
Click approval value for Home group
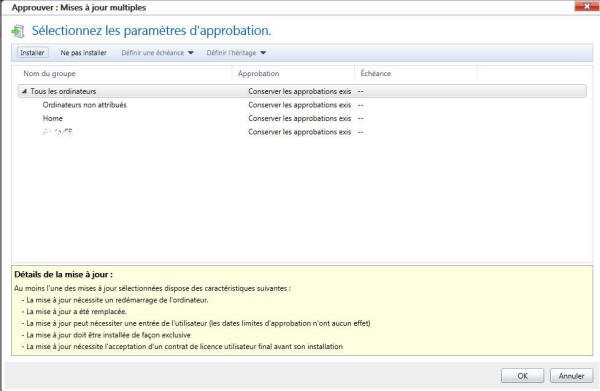[x=300, y=118]
